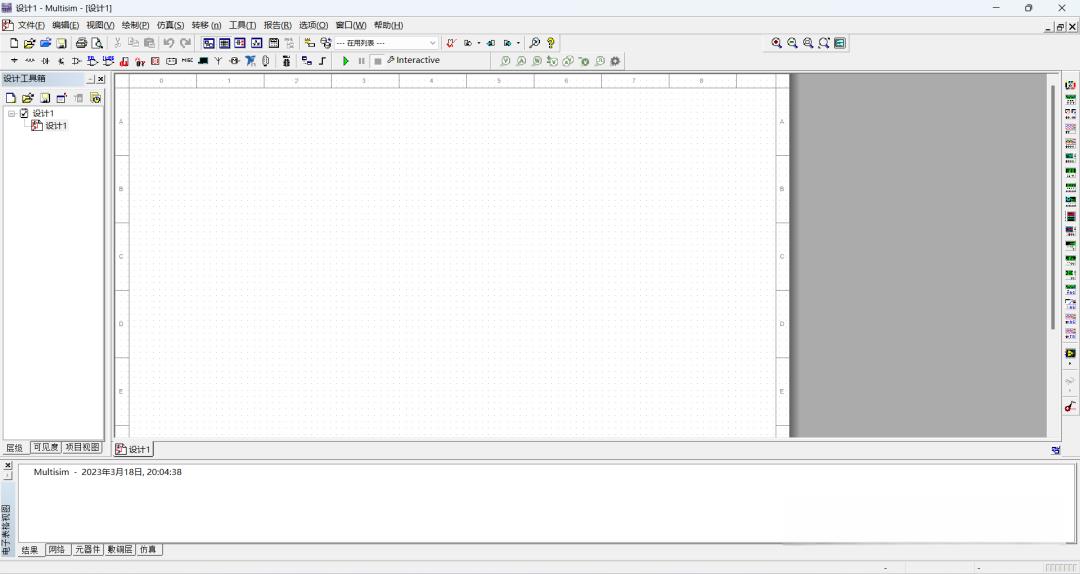
Task: Close the Design Toolbox panel
Action: pyautogui.click(x=101, y=79)
